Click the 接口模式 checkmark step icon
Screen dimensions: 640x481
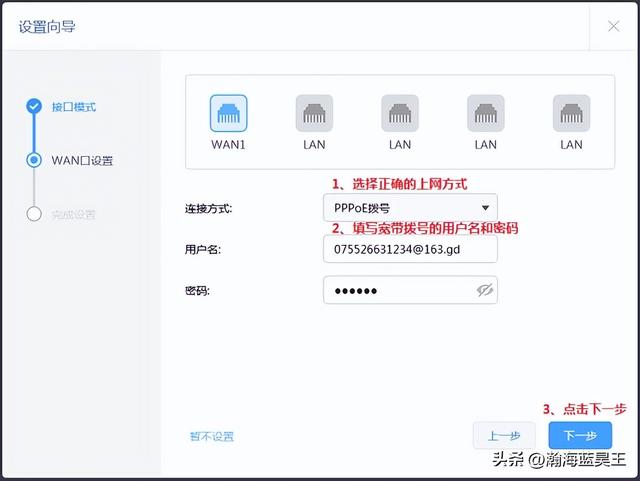[x=34, y=106]
